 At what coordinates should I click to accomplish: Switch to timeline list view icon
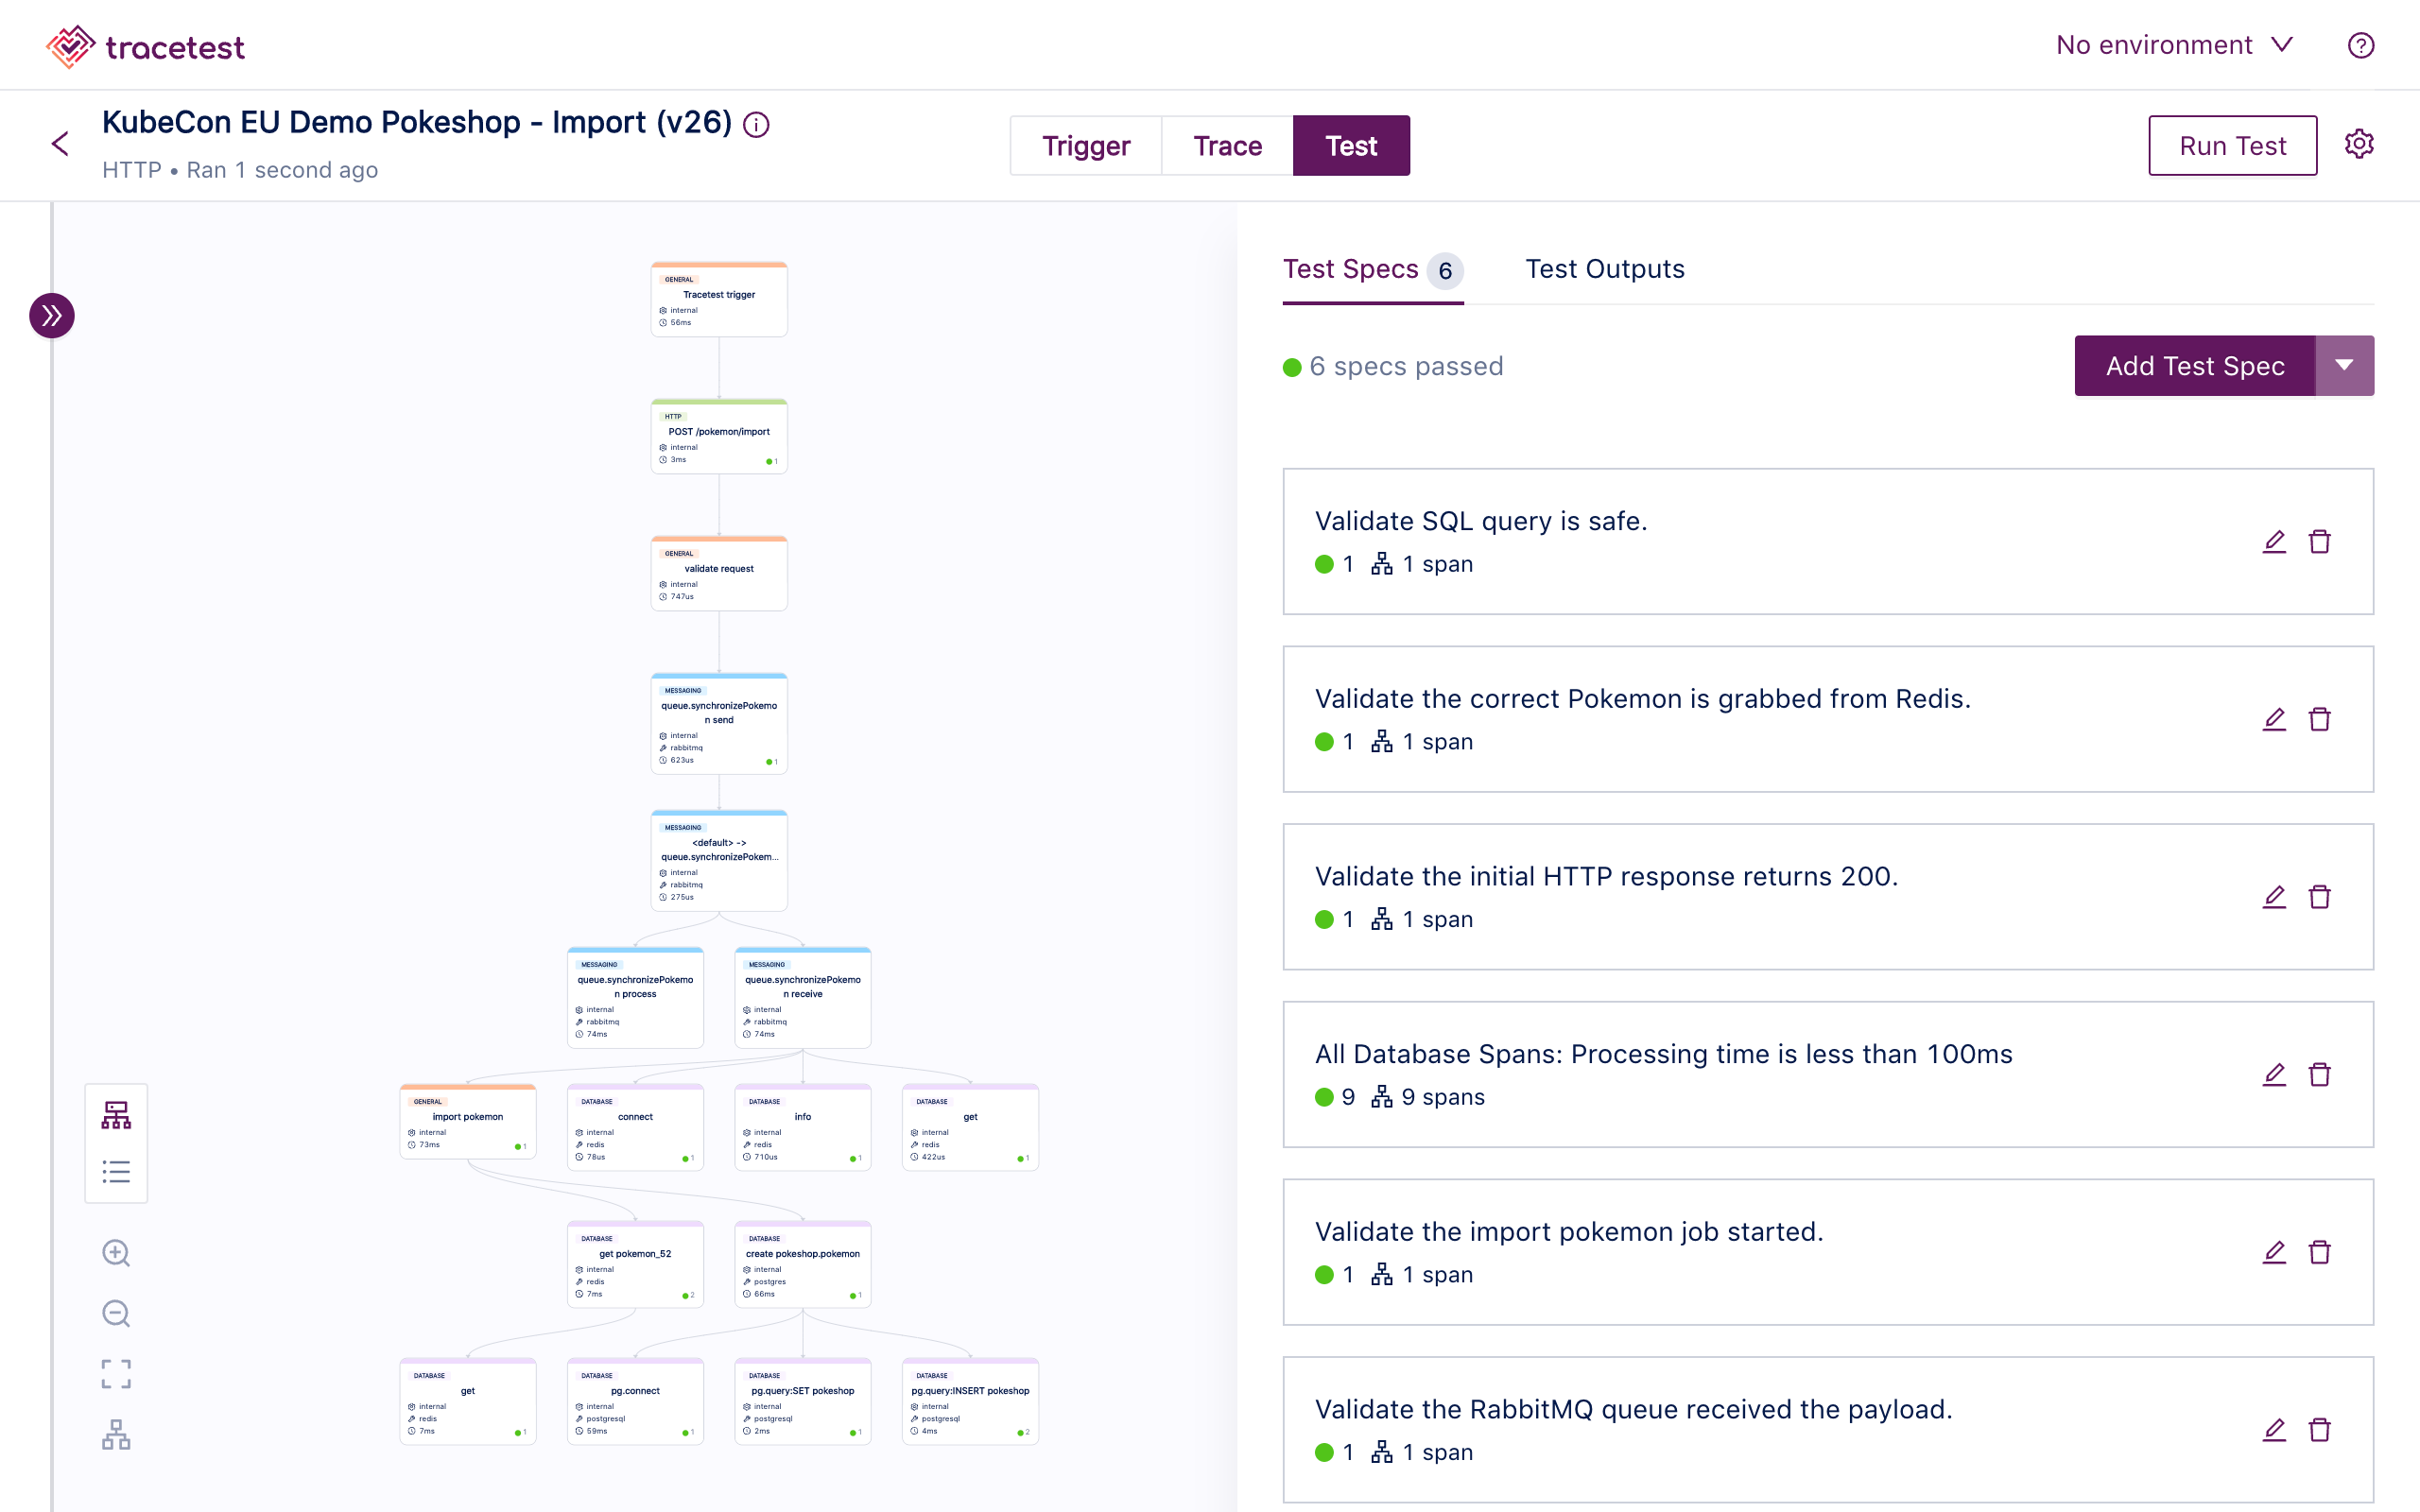coord(116,1171)
